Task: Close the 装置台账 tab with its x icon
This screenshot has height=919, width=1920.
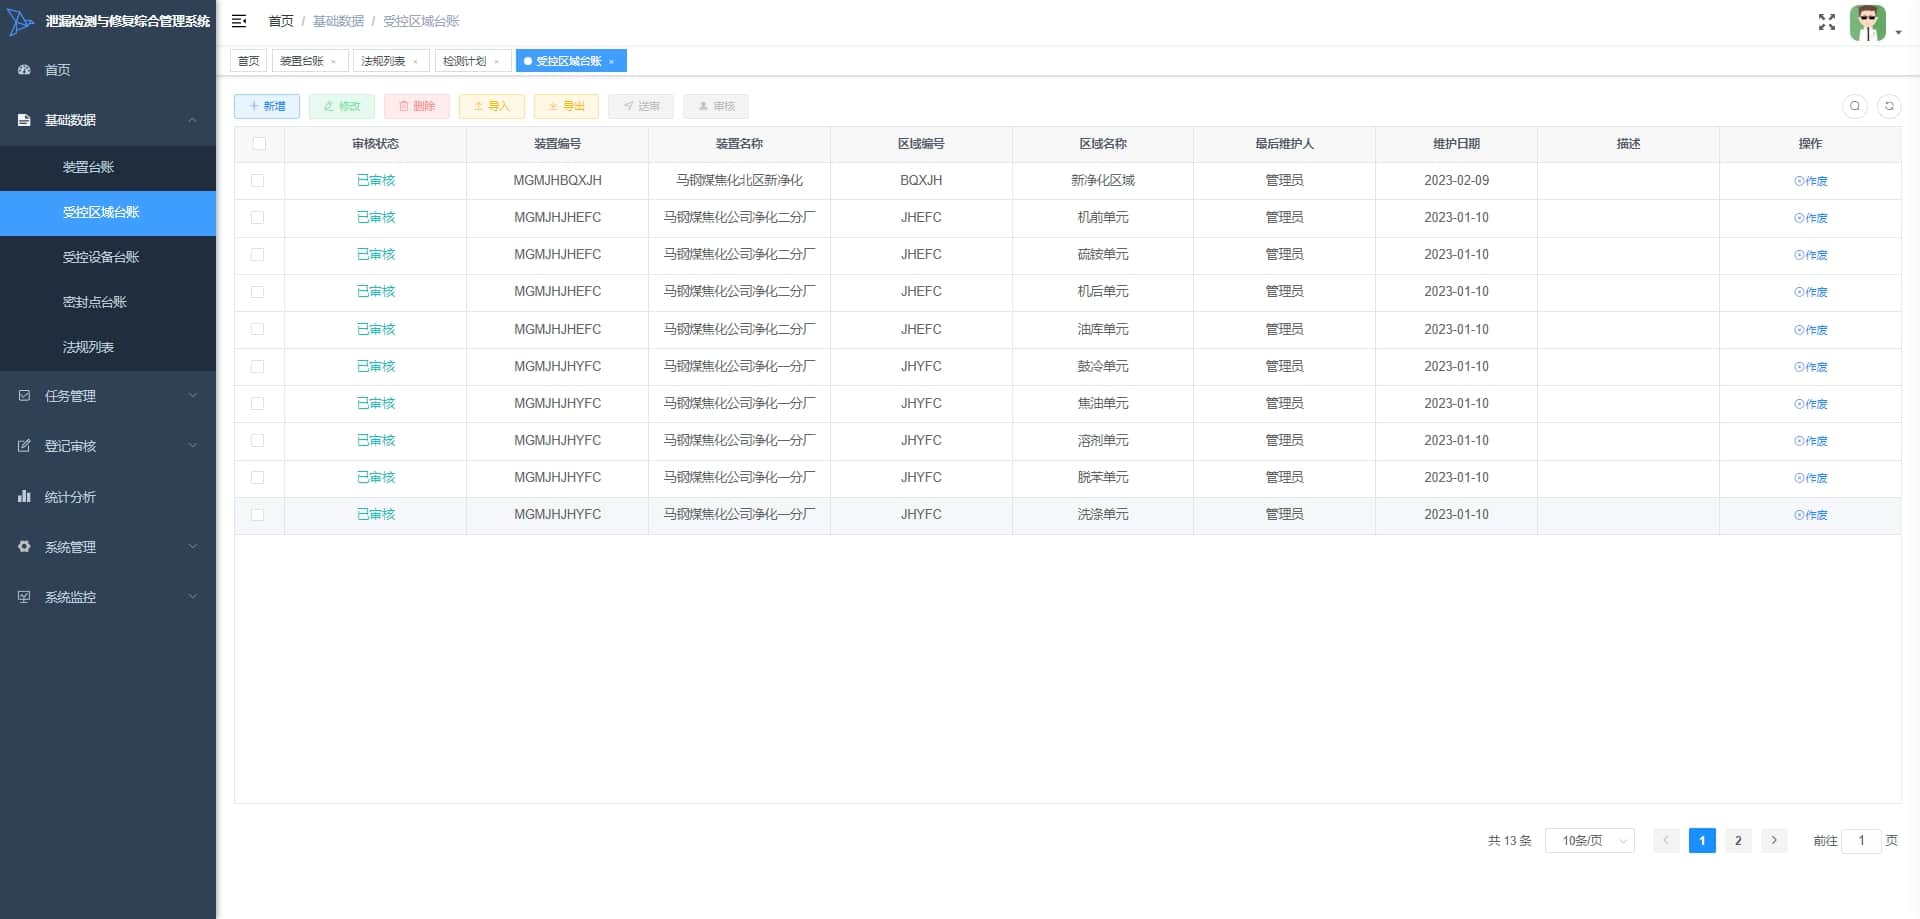Action: click(334, 62)
